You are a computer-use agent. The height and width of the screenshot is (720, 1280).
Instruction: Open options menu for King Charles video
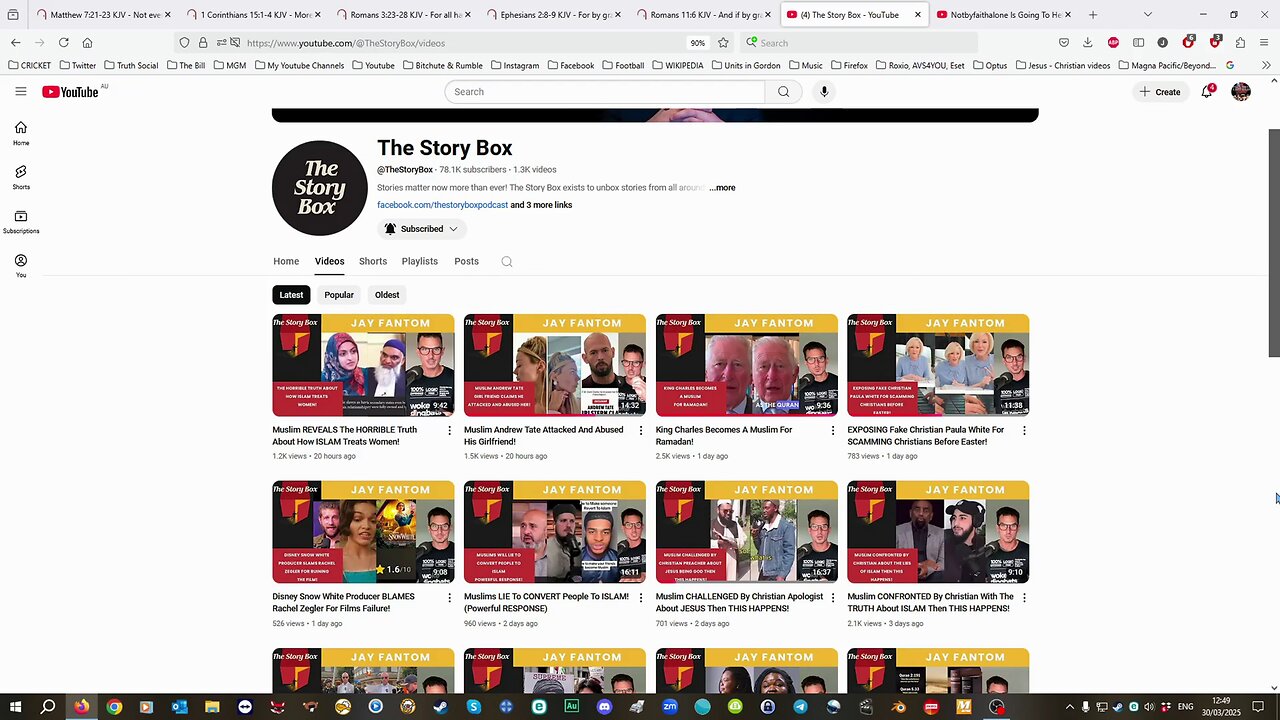pos(833,430)
